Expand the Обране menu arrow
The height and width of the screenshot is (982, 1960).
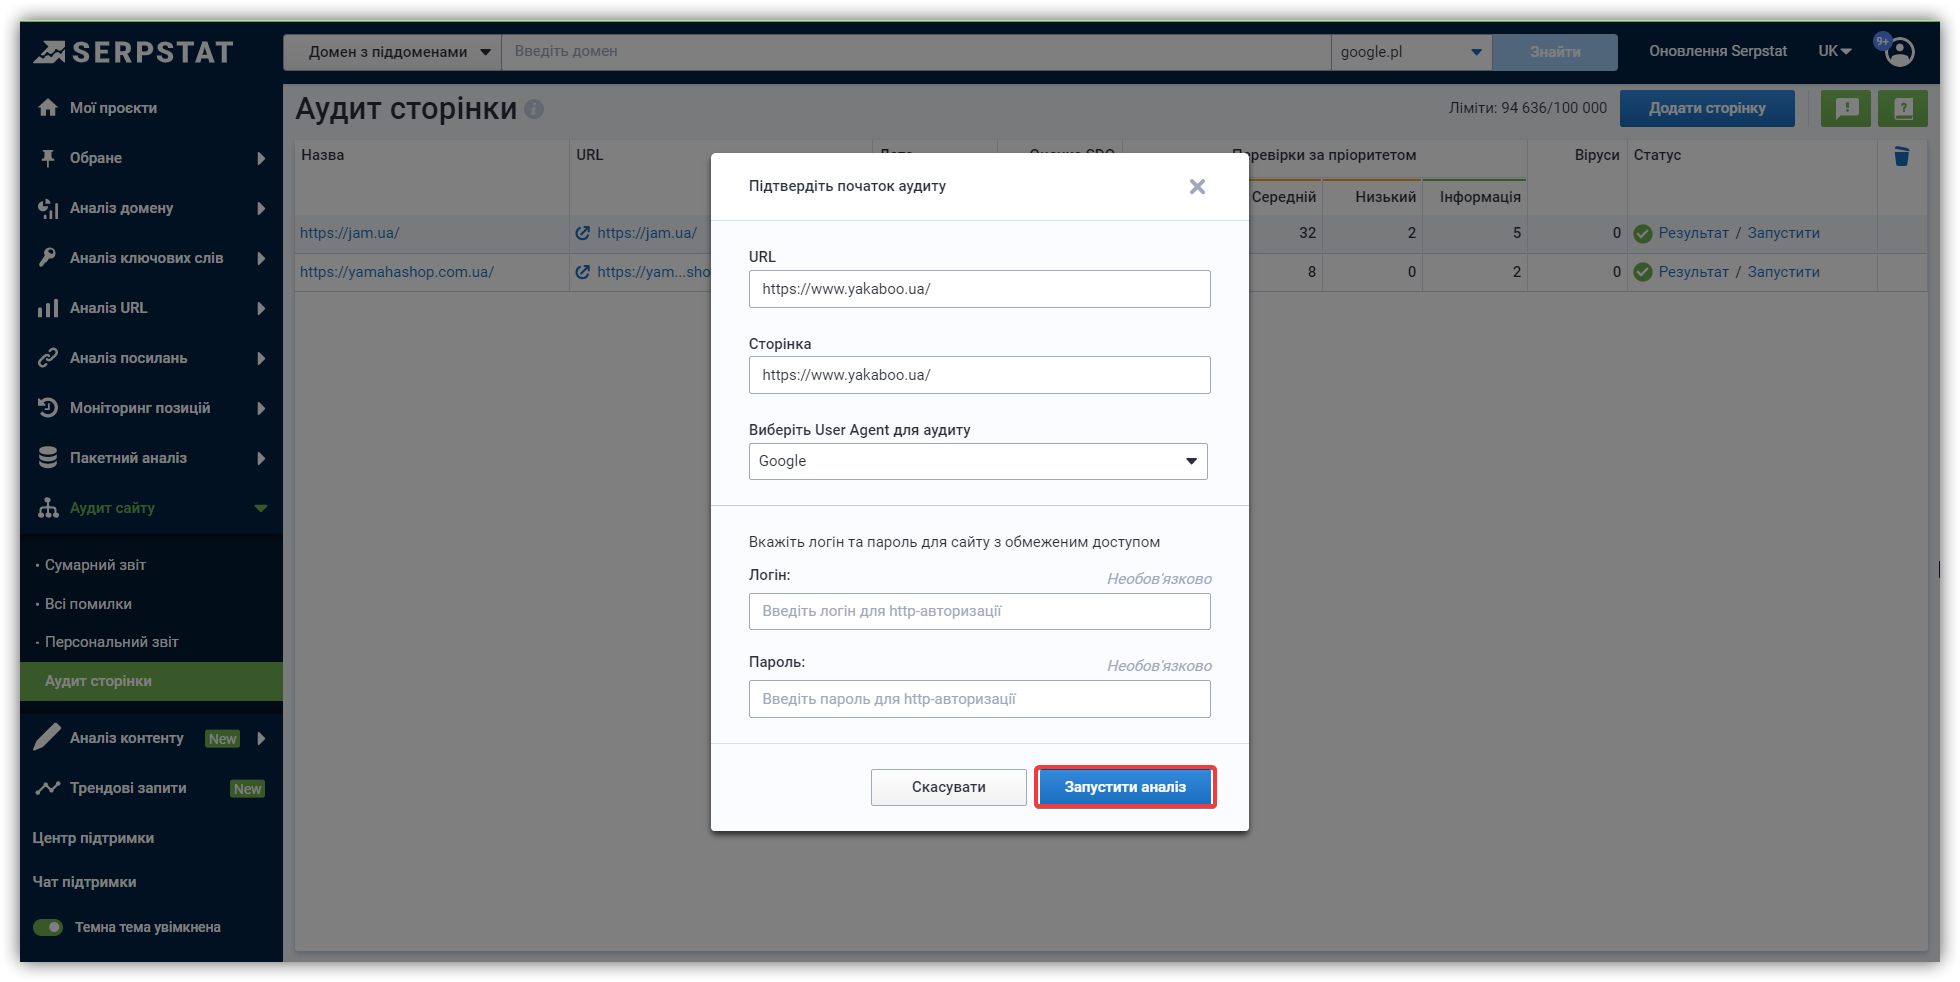click(261, 158)
